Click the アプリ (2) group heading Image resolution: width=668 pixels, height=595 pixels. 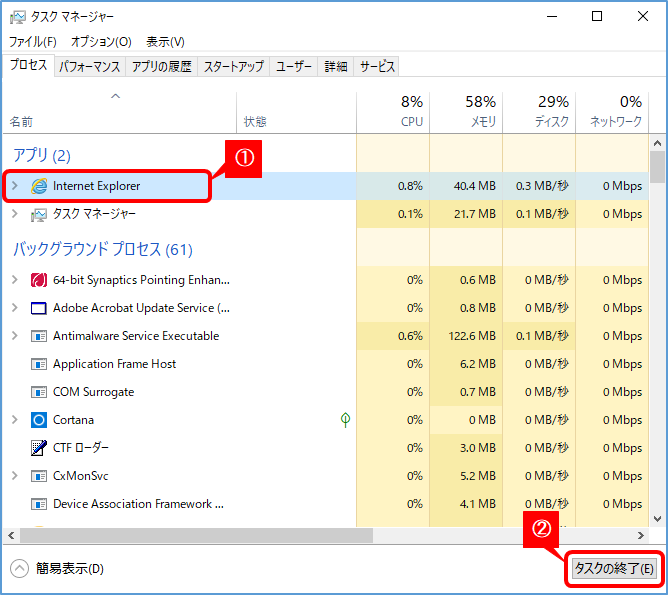[42, 155]
